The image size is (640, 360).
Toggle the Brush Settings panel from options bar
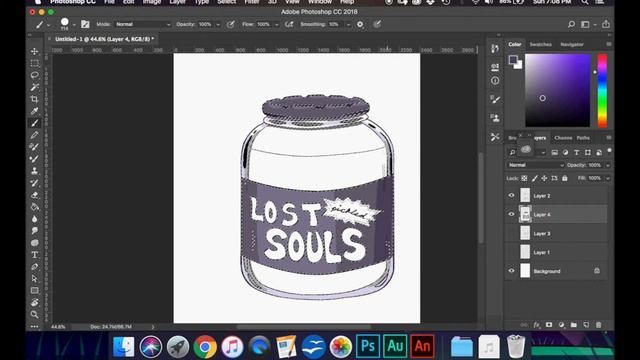(x=85, y=24)
